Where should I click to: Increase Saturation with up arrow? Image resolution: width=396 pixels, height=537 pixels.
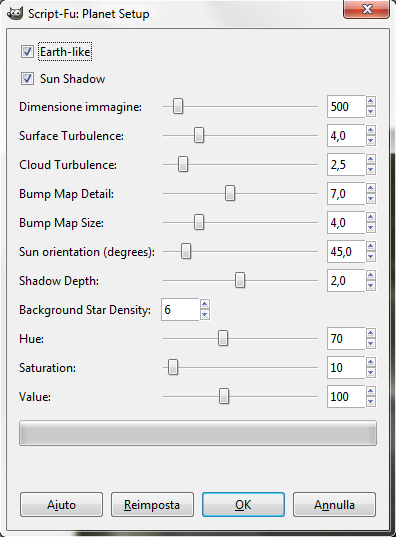click(371, 363)
